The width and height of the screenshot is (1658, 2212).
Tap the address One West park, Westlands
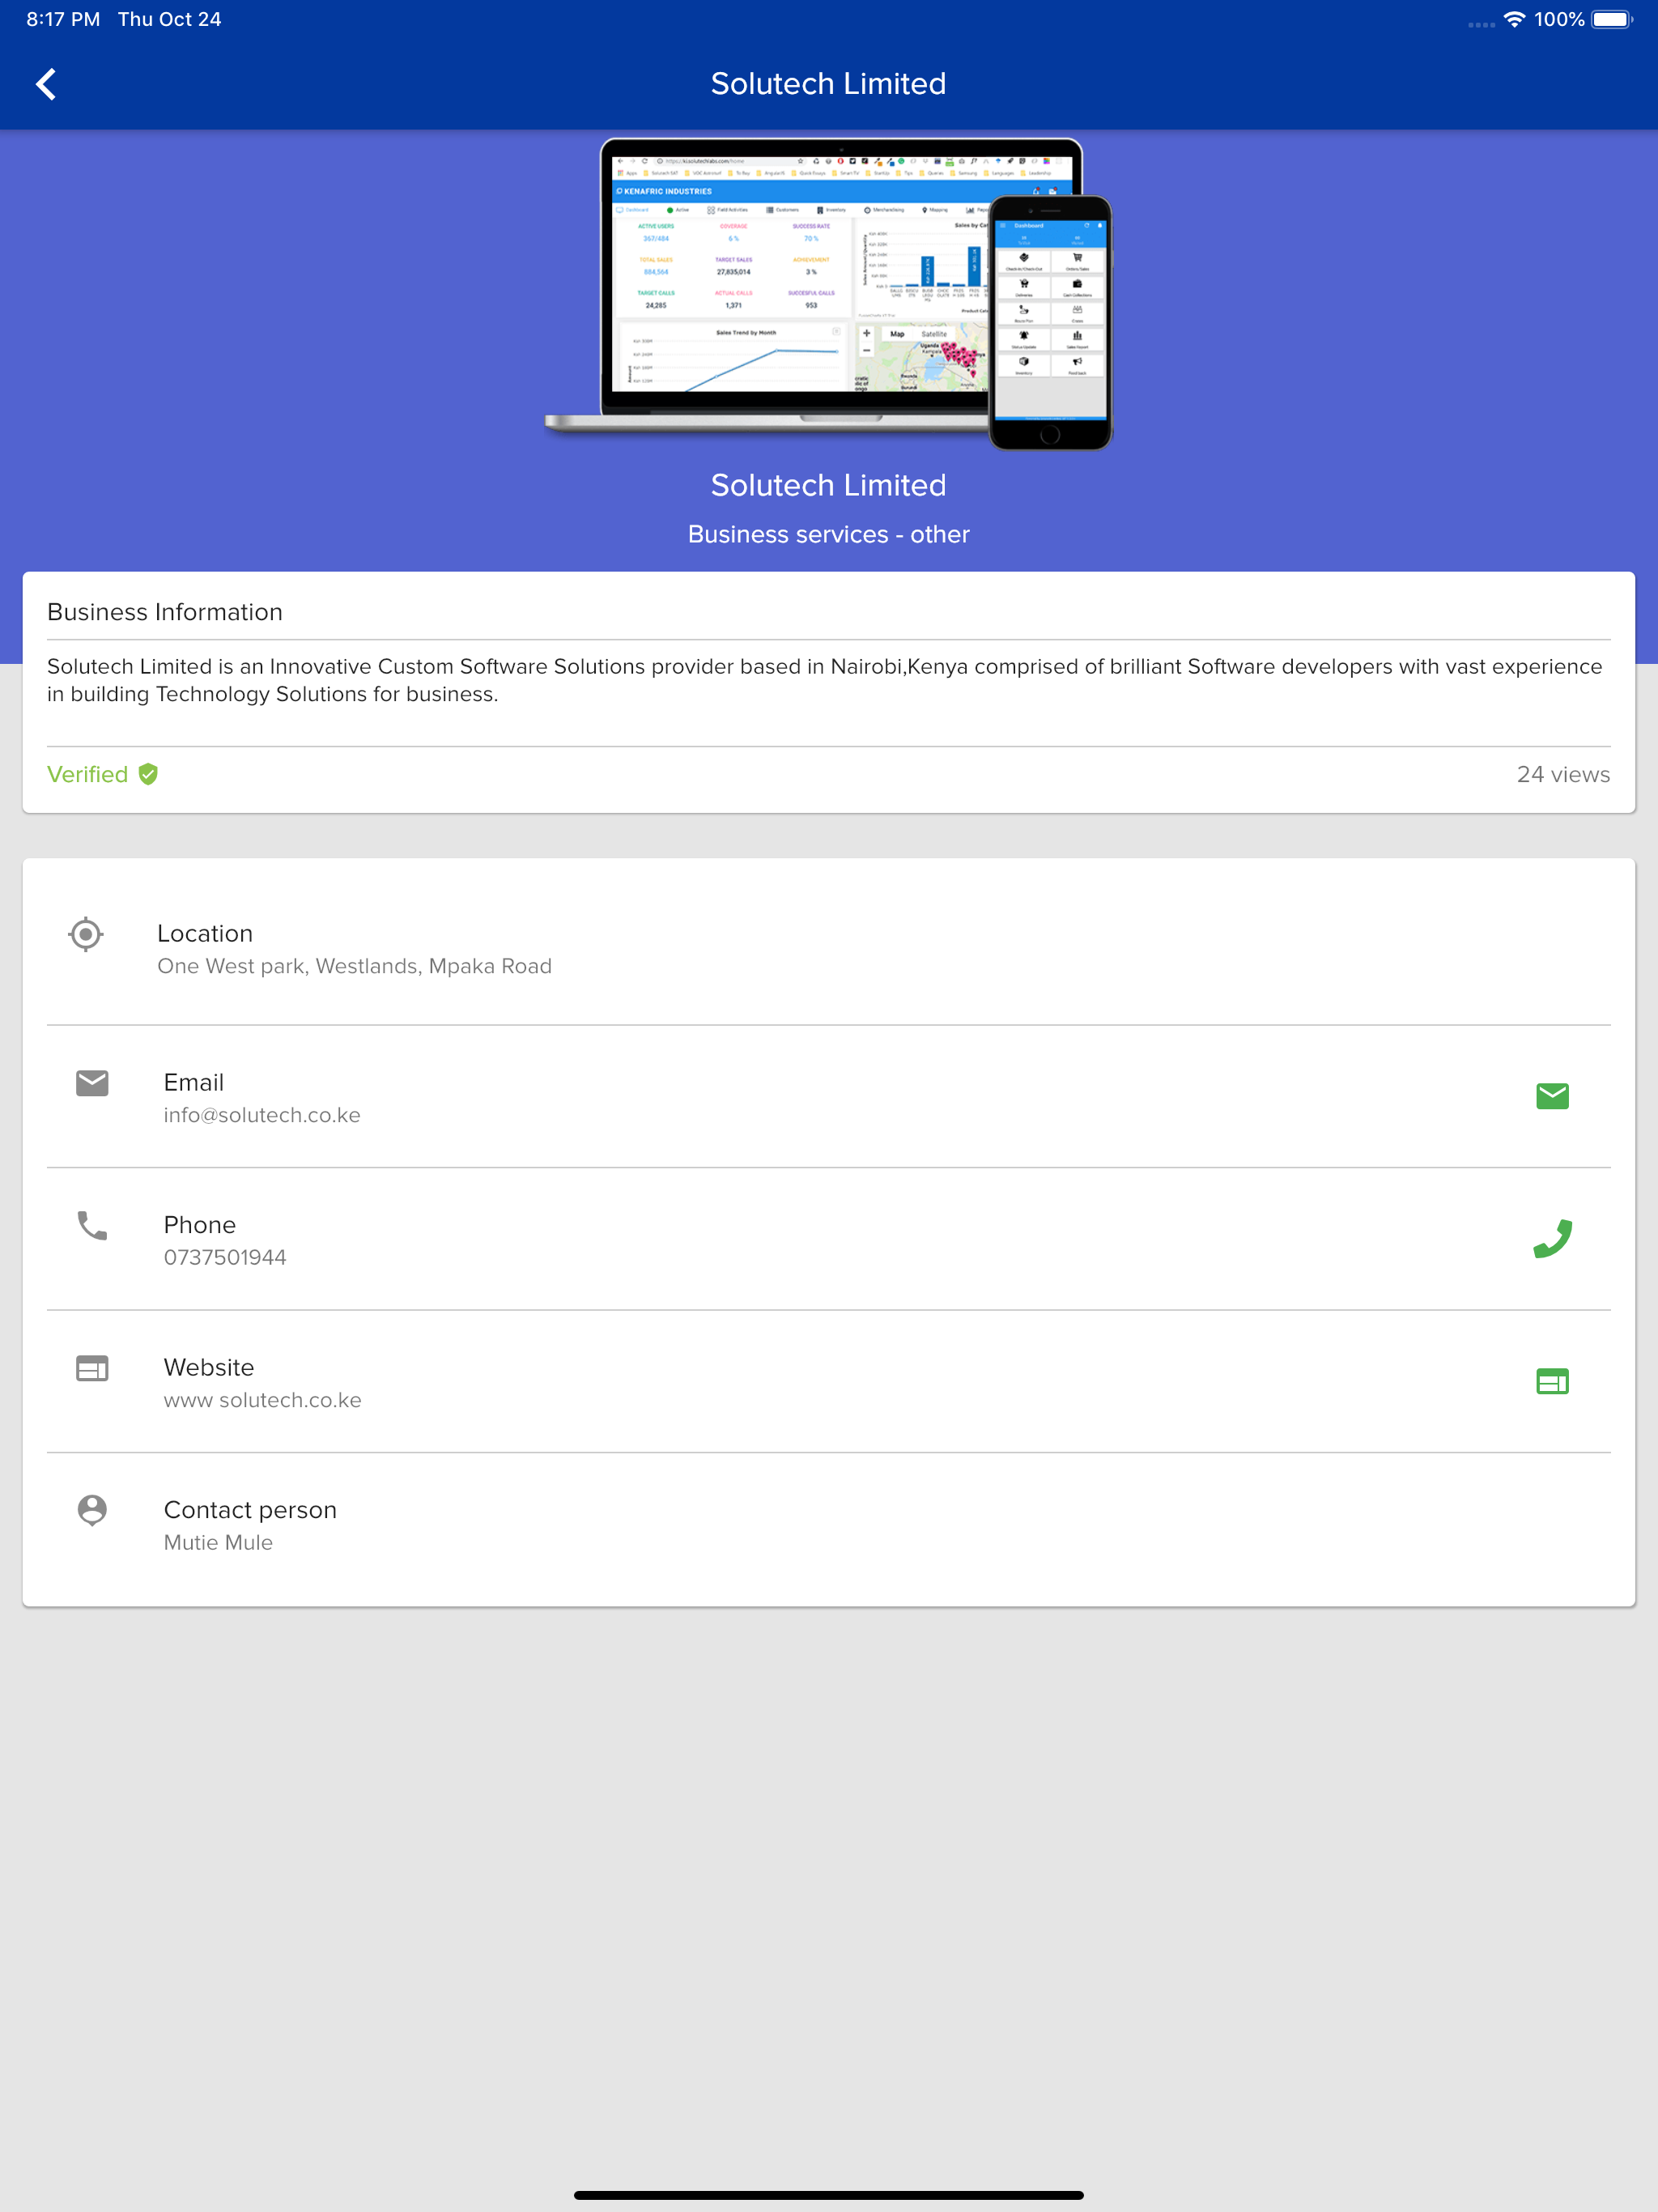(x=354, y=966)
